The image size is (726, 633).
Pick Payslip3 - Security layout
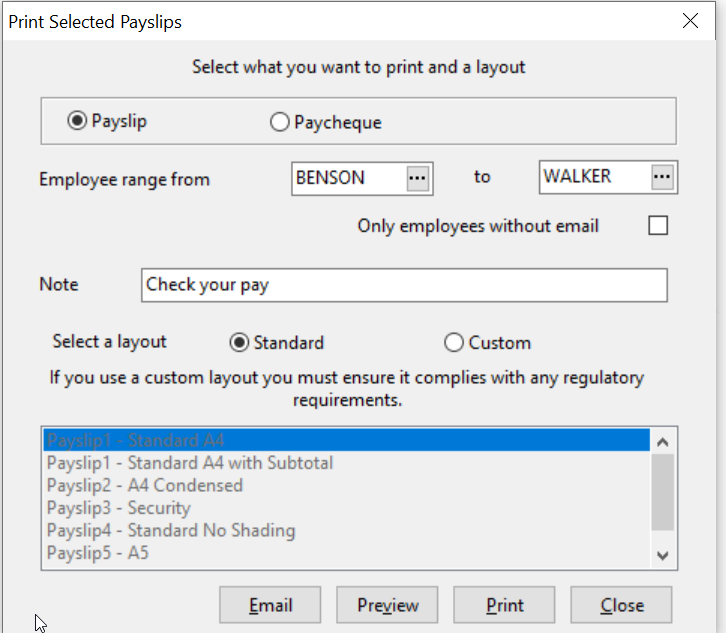point(346,508)
